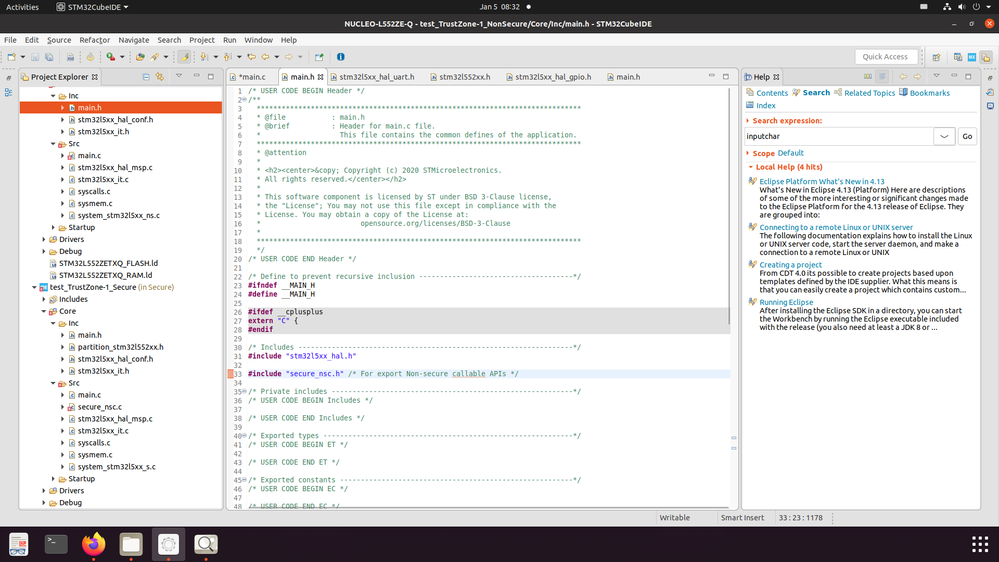Screen dimensions: 999x562
Task: Open Project Explorer View Menu triangle
Action: 179,76
